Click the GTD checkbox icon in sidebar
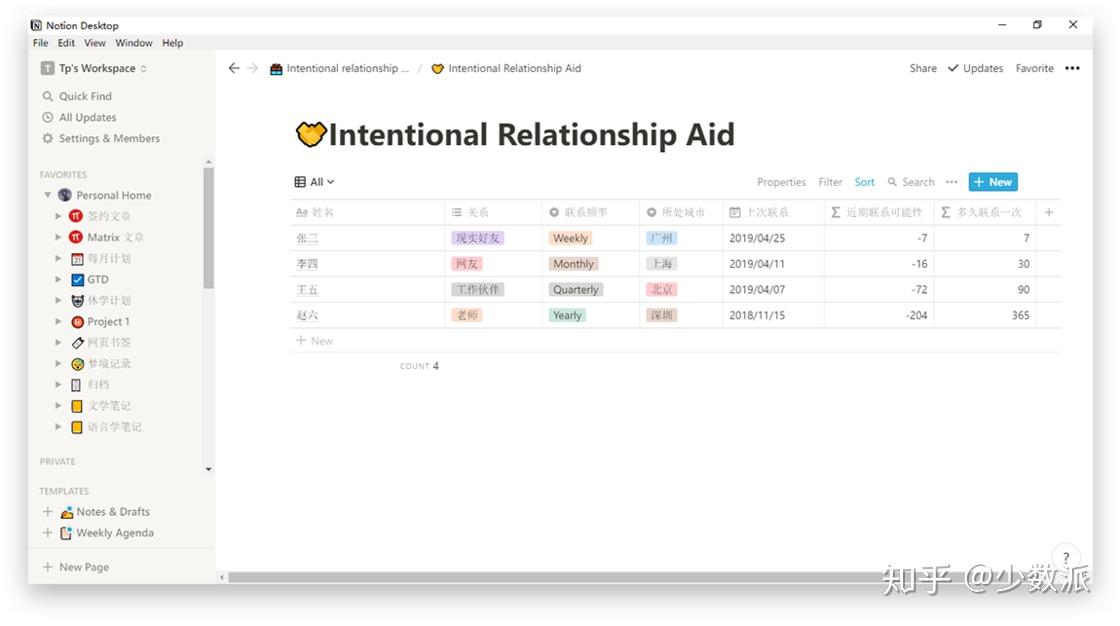The height and width of the screenshot is (626, 1120). (x=77, y=279)
